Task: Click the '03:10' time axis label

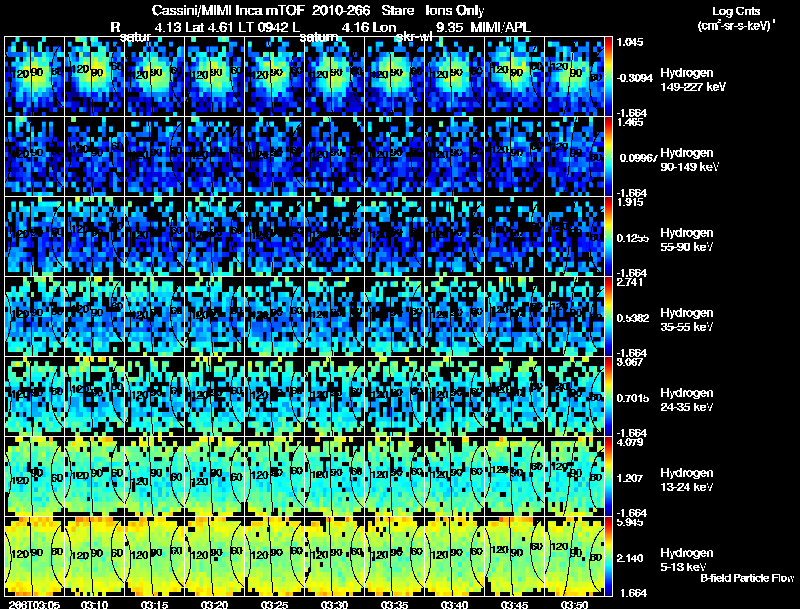Action: tap(94, 604)
